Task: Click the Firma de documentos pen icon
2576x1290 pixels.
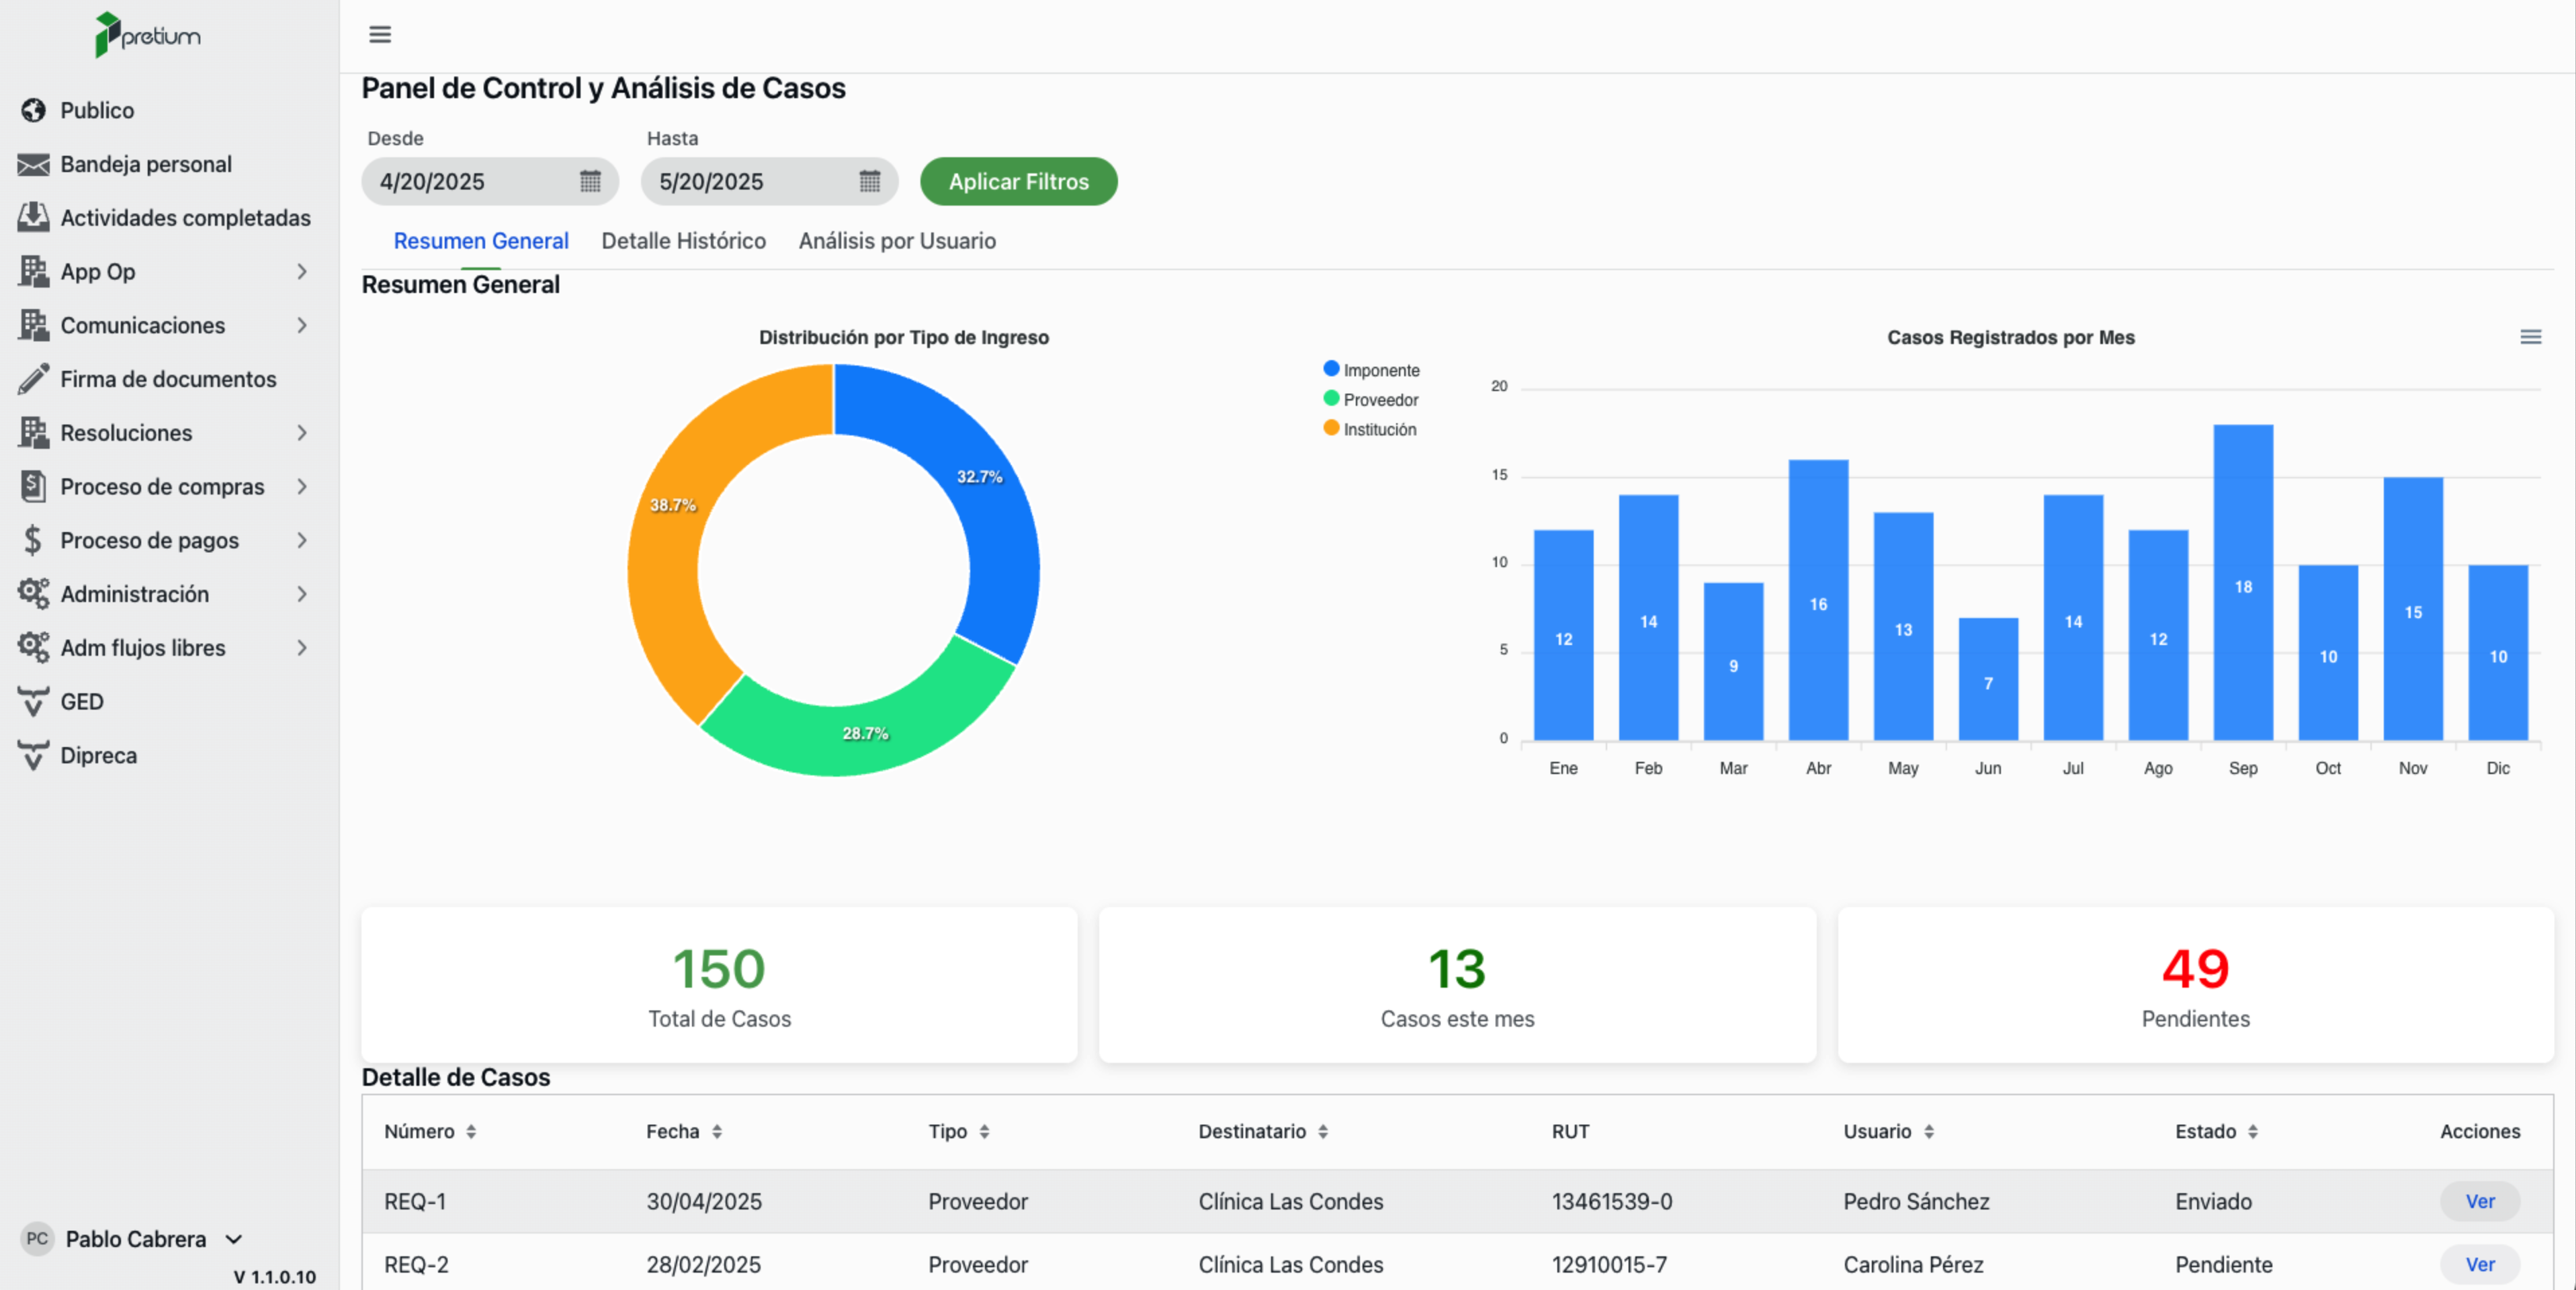Action: [33, 379]
